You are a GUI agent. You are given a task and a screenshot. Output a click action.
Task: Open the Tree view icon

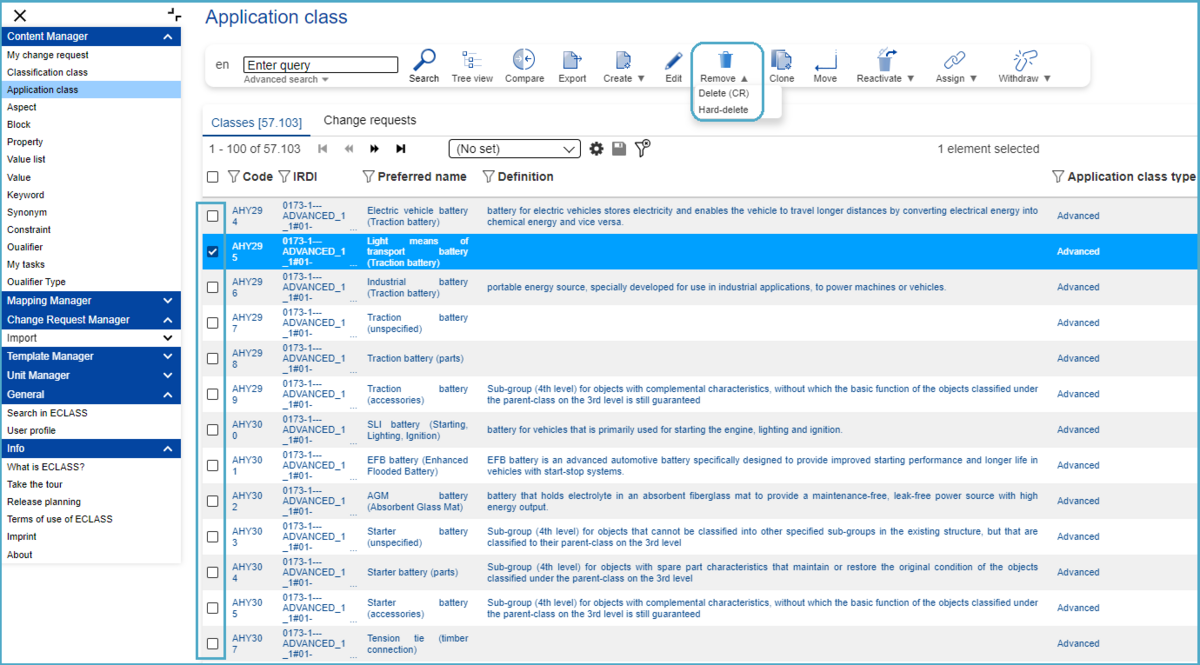pyautogui.click(x=472, y=61)
